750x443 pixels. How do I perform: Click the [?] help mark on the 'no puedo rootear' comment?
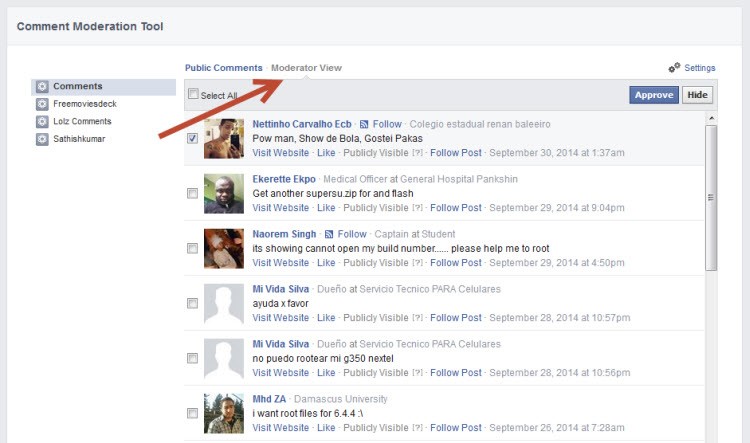[418, 373]
